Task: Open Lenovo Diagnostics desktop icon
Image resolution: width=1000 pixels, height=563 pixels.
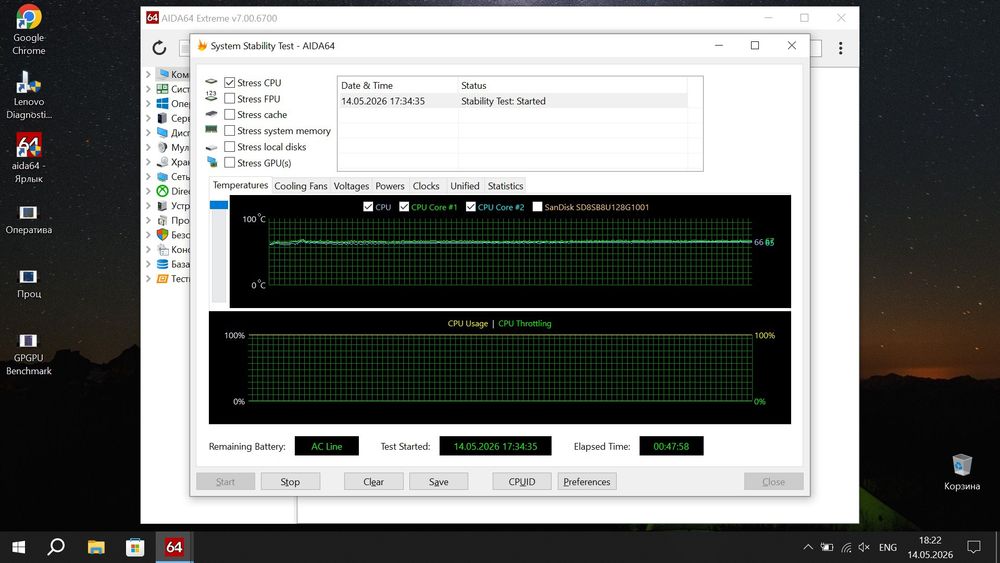Action: coord(29,95)
